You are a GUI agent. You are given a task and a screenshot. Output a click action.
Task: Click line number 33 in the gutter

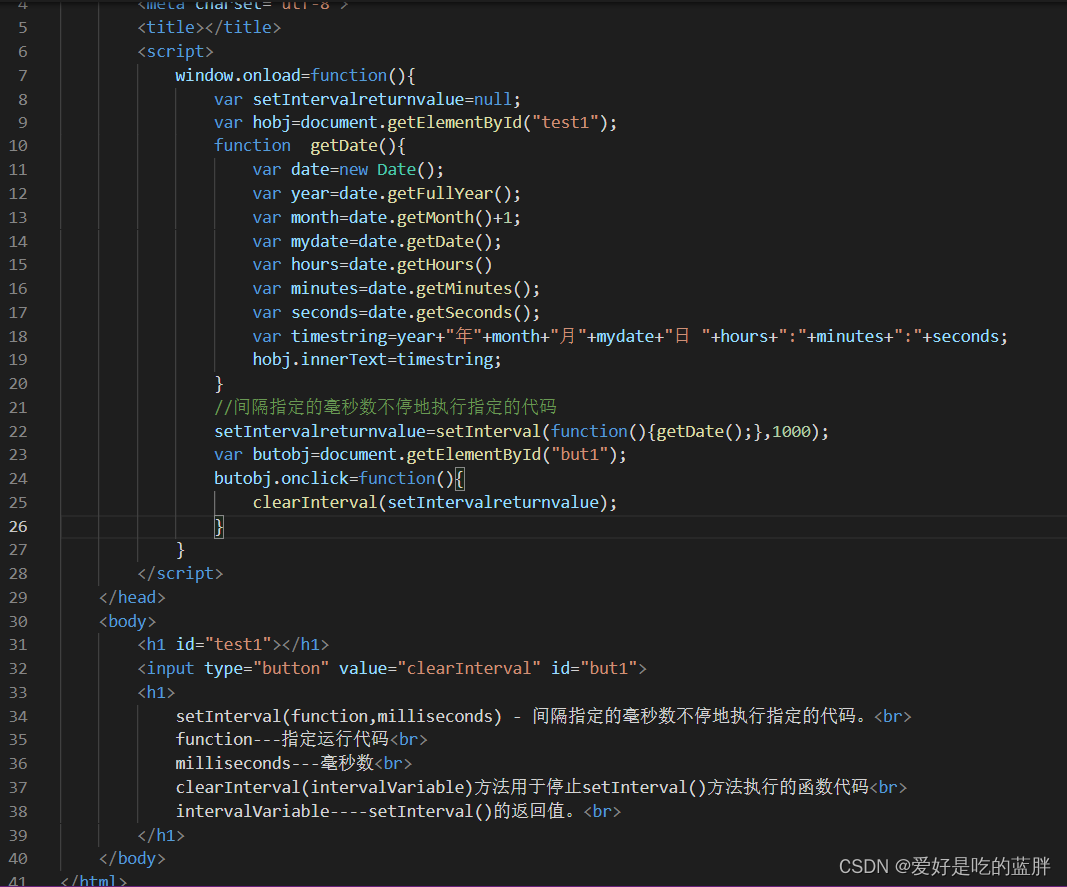[18, 692]
